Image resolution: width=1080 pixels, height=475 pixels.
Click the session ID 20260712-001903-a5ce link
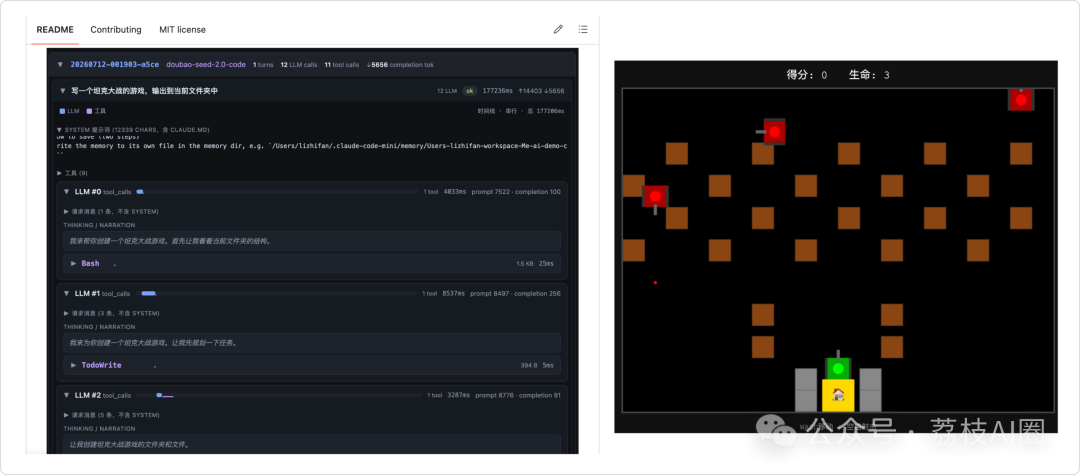tap(114, 65)
